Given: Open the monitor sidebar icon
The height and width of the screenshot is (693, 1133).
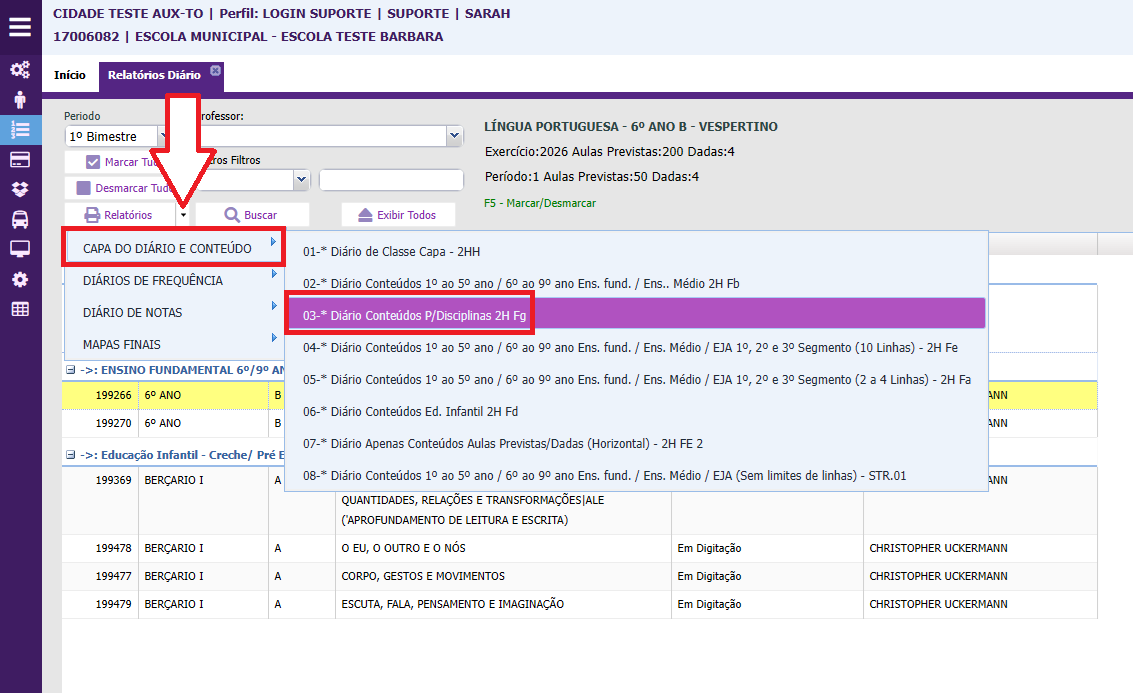Looking at the screenshot, I should tap(20, 249).
